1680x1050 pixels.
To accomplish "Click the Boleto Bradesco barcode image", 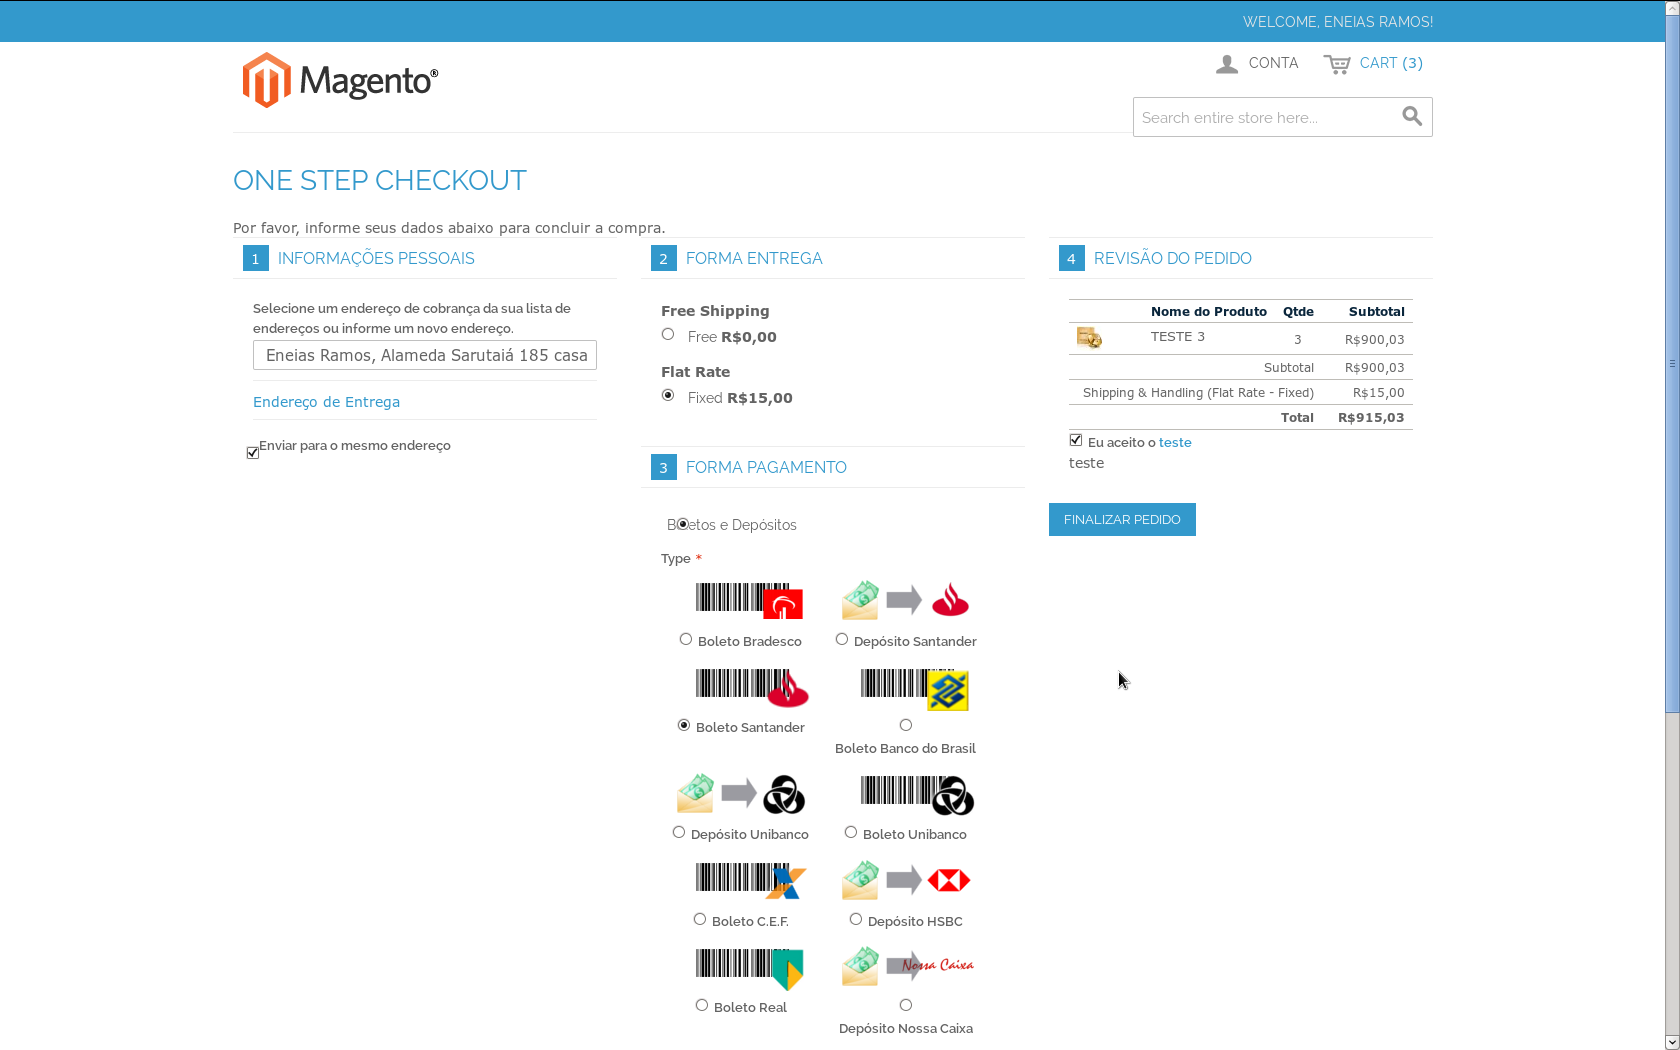I will (749, 600).
